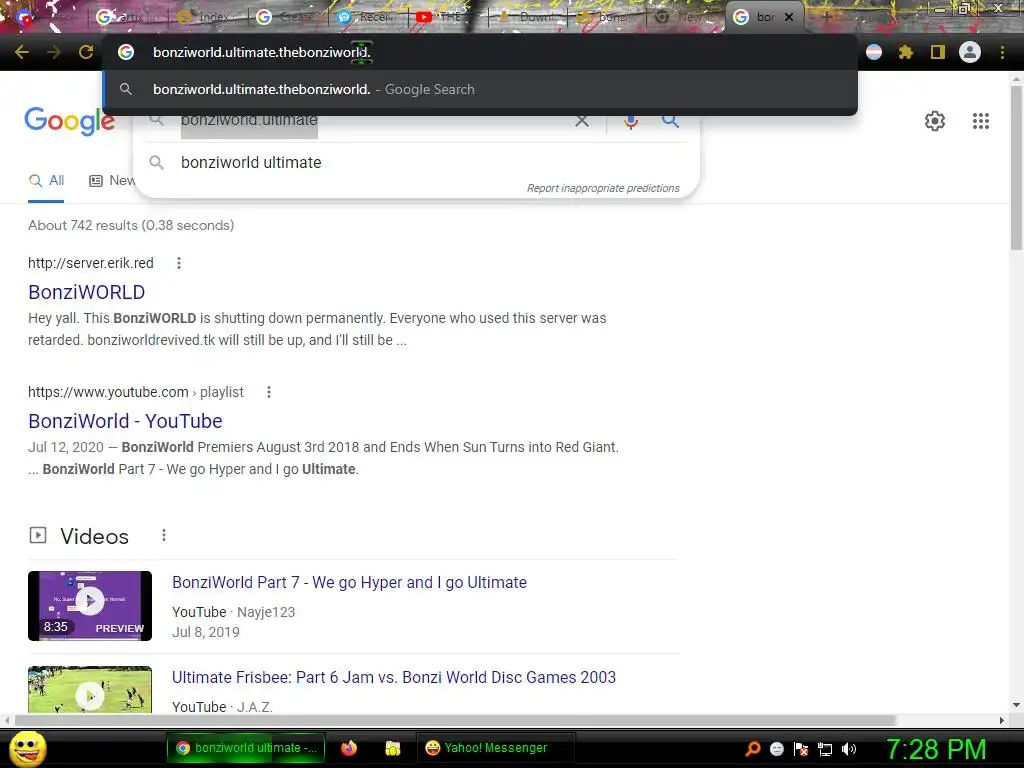Open a new tab with the plus button
This screenshot has height=768, width=1024.
coord(826,17)
